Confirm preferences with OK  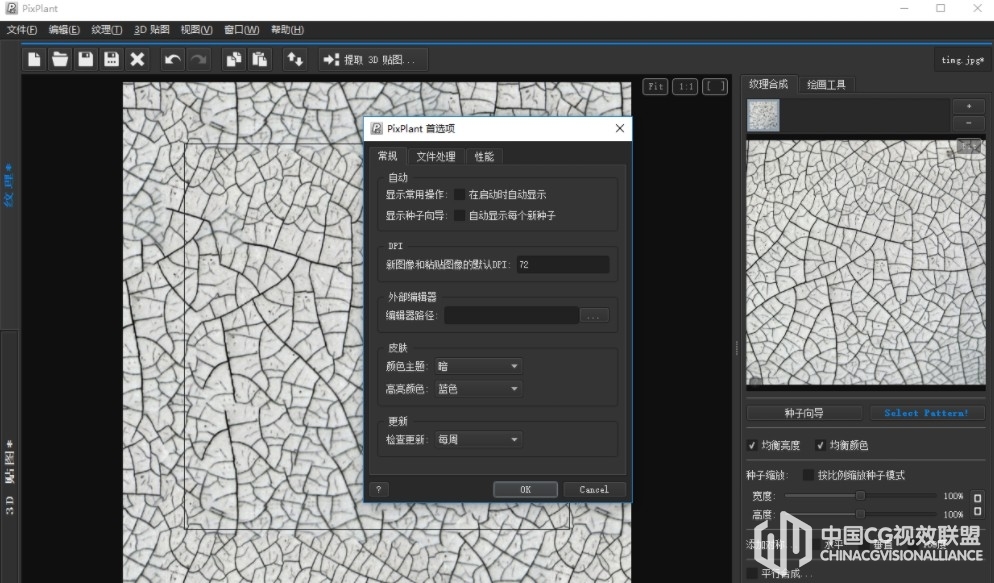click(526, 489)
